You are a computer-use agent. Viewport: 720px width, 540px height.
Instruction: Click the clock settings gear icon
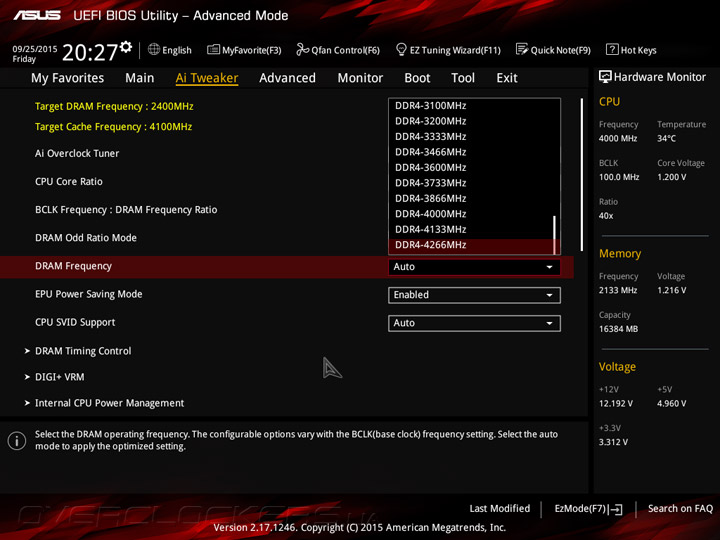coord(126,47)
